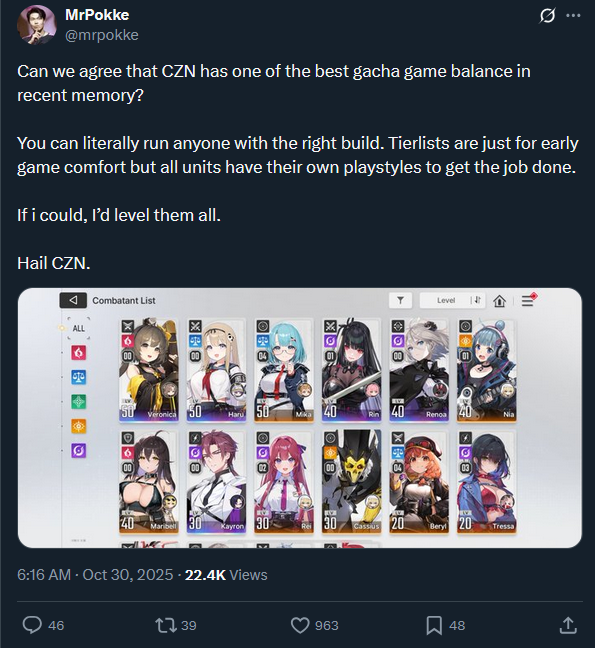The height and width of the screenshot is (648, 595).
Task: Open the three-dot more options menu
Action: pos(573,16)
